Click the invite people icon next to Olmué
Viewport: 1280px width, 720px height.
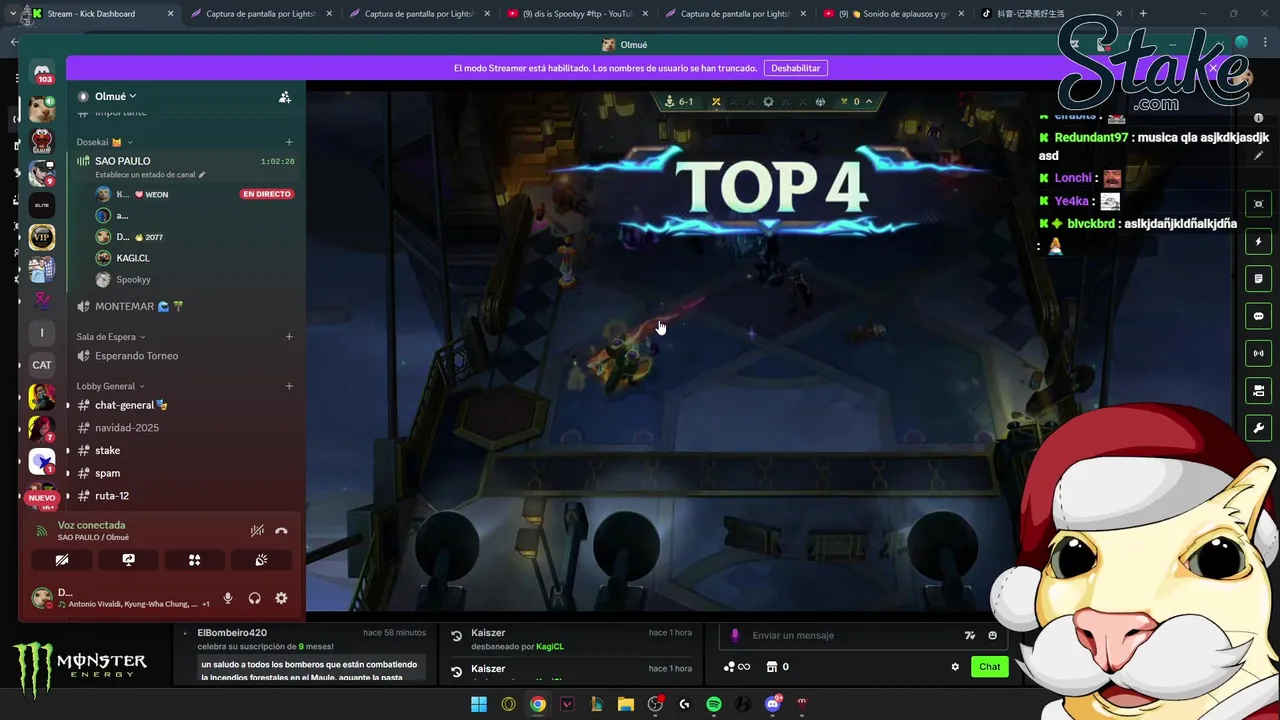pyautogui.click(x=285, y=97)
